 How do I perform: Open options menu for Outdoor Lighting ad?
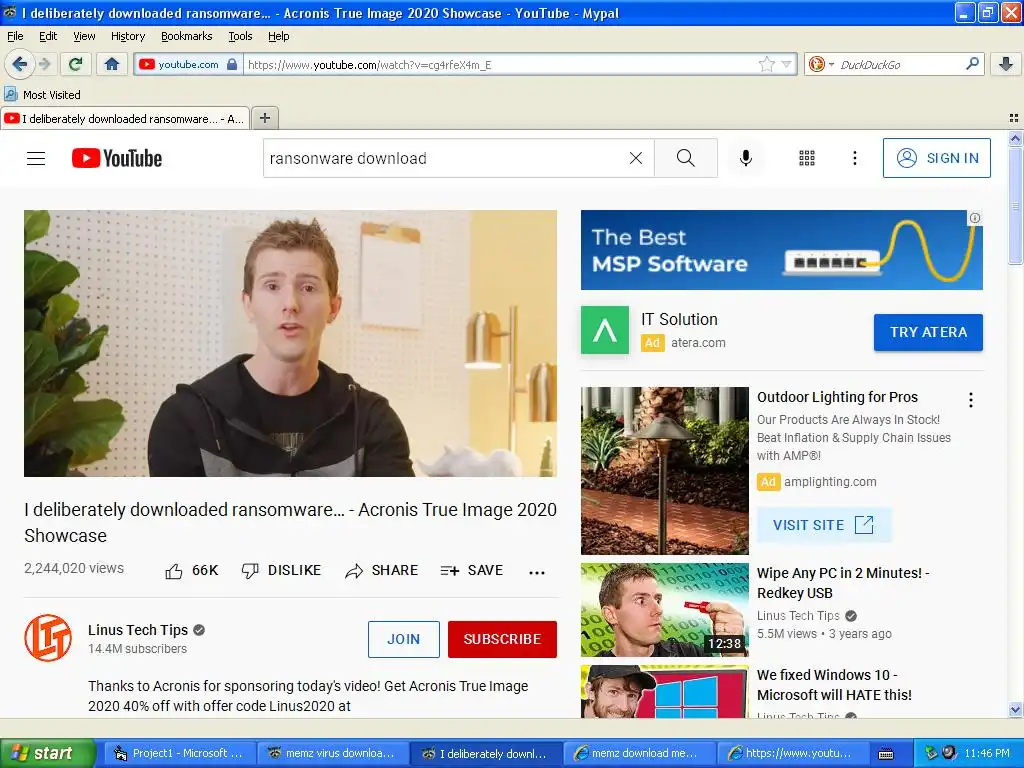click(971, 400)
